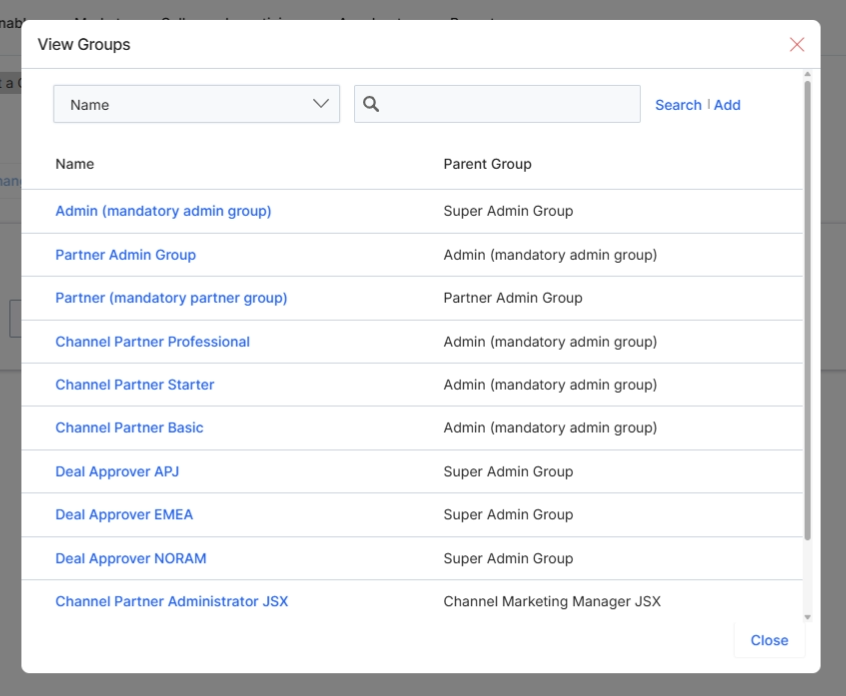846x696 pixels.
Task: Select parent cell of Deal Approver EMEA
Action: [508, 515]
